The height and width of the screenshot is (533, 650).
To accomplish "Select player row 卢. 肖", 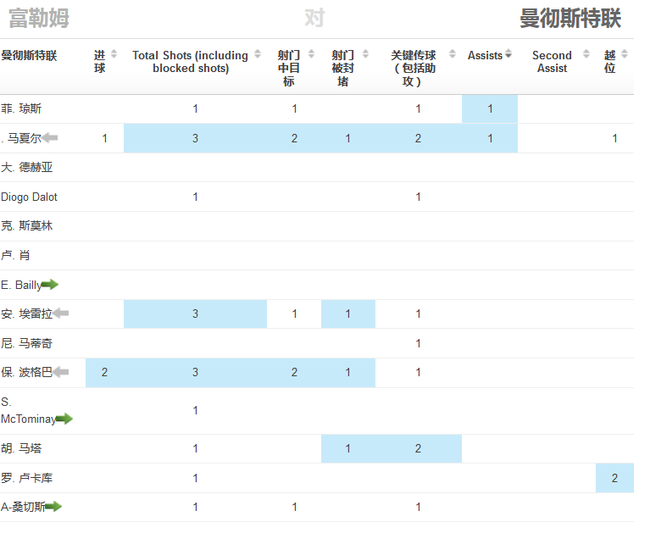I will coord(317,256).
